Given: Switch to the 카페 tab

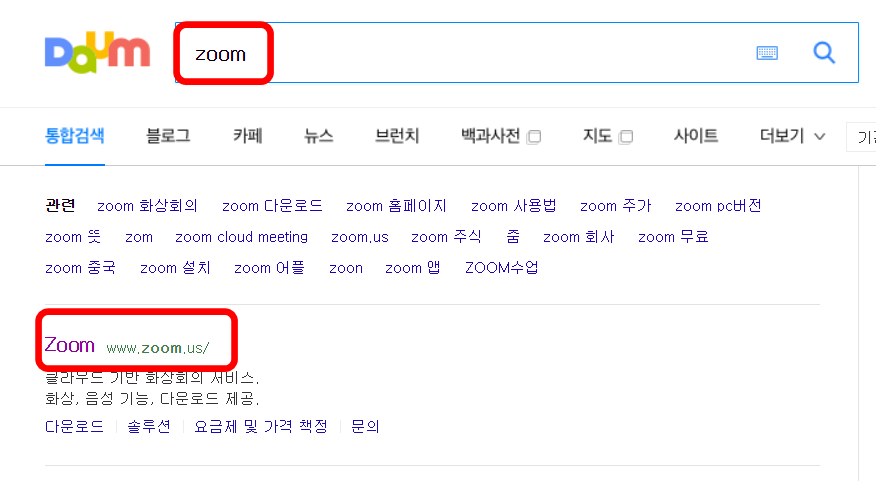Looking at the screenshot, I should [x=247, y=136].
